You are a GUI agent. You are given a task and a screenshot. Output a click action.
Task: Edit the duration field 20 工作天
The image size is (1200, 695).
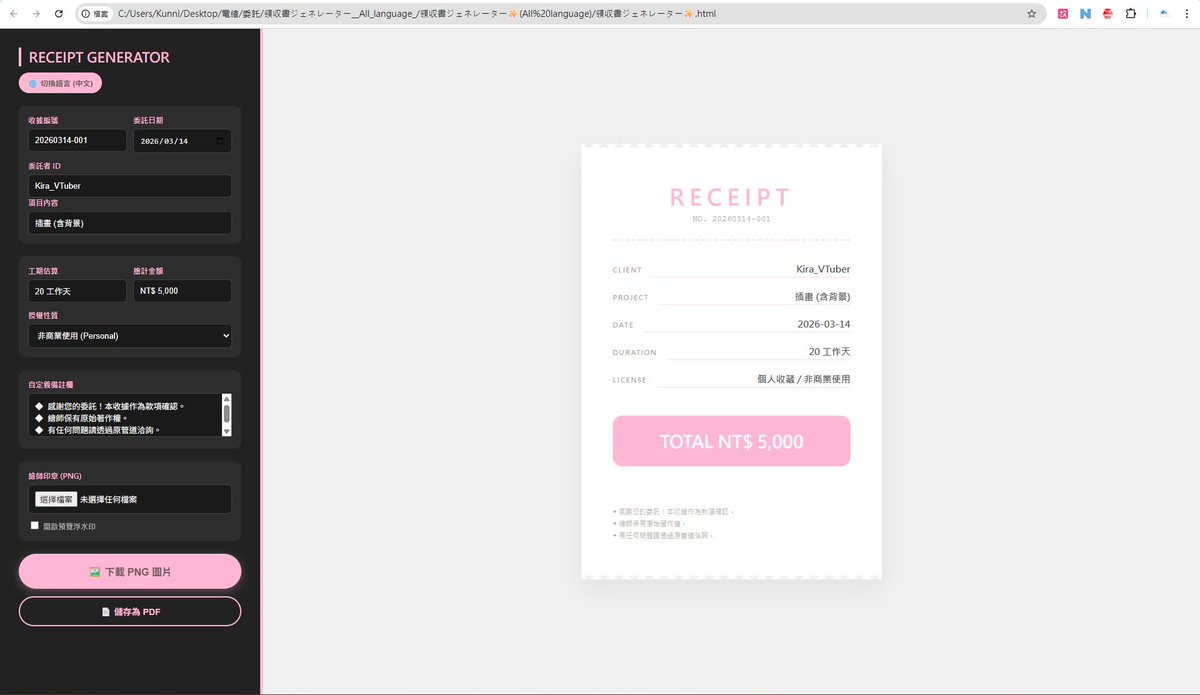[x=78, y=291]
